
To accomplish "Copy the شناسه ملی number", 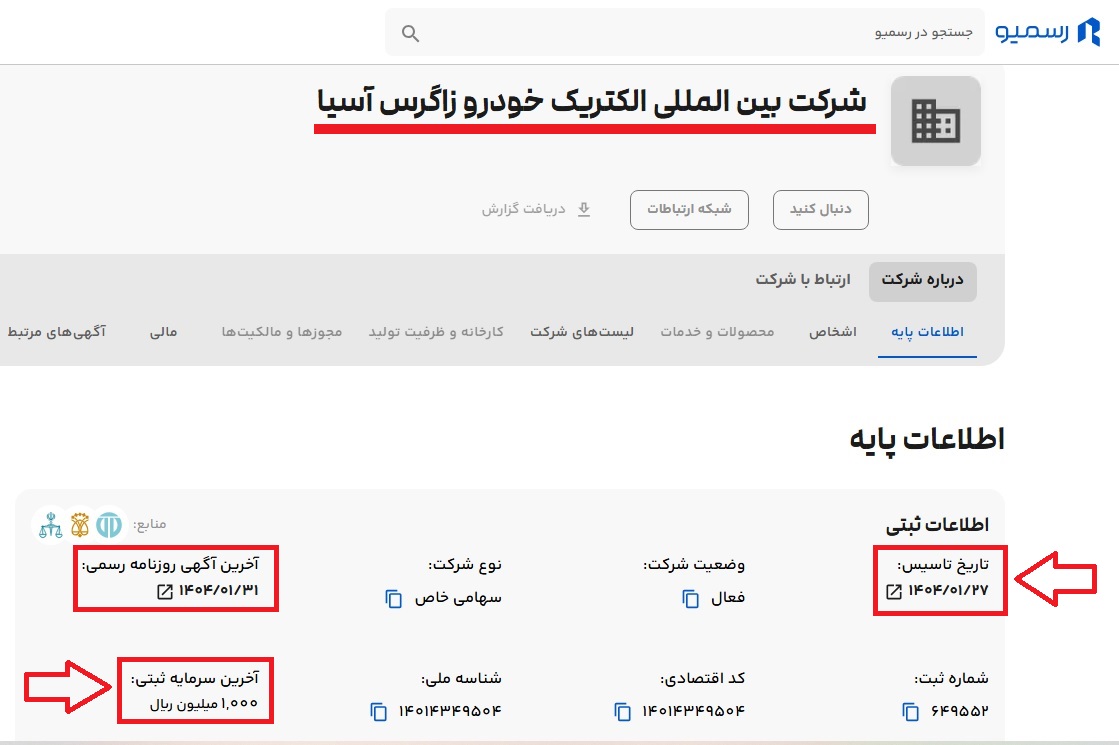I will click(378, 711).
